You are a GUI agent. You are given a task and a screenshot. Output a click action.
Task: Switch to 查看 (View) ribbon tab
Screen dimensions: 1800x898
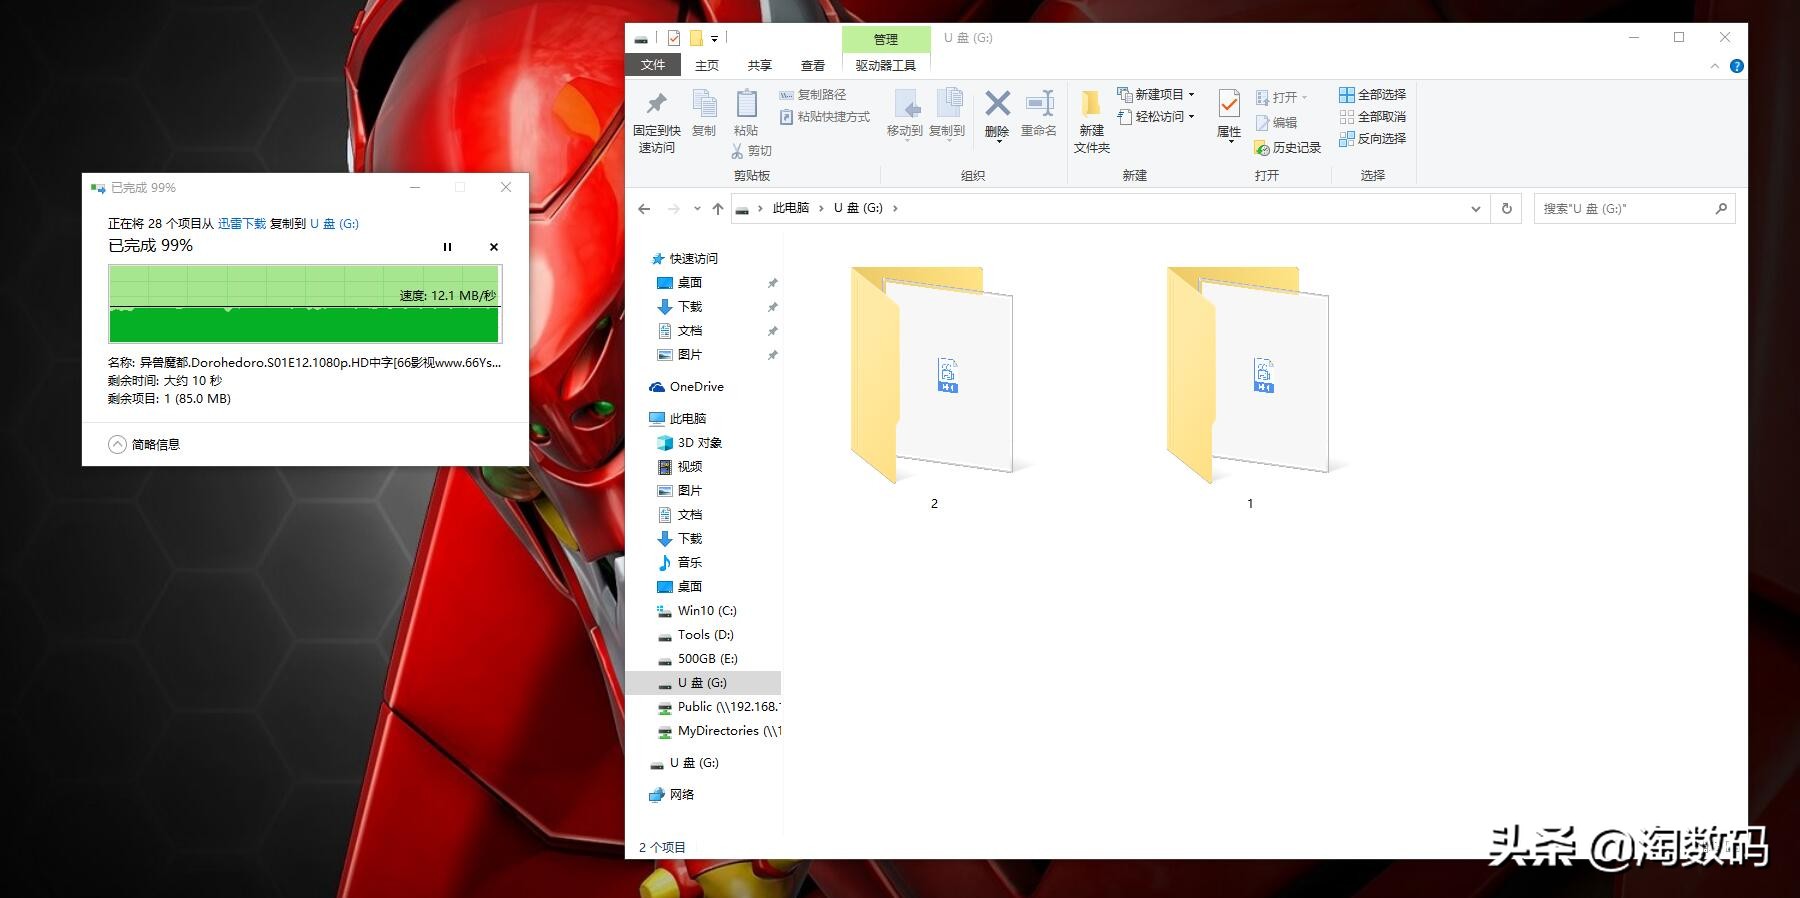coord(813,66)
